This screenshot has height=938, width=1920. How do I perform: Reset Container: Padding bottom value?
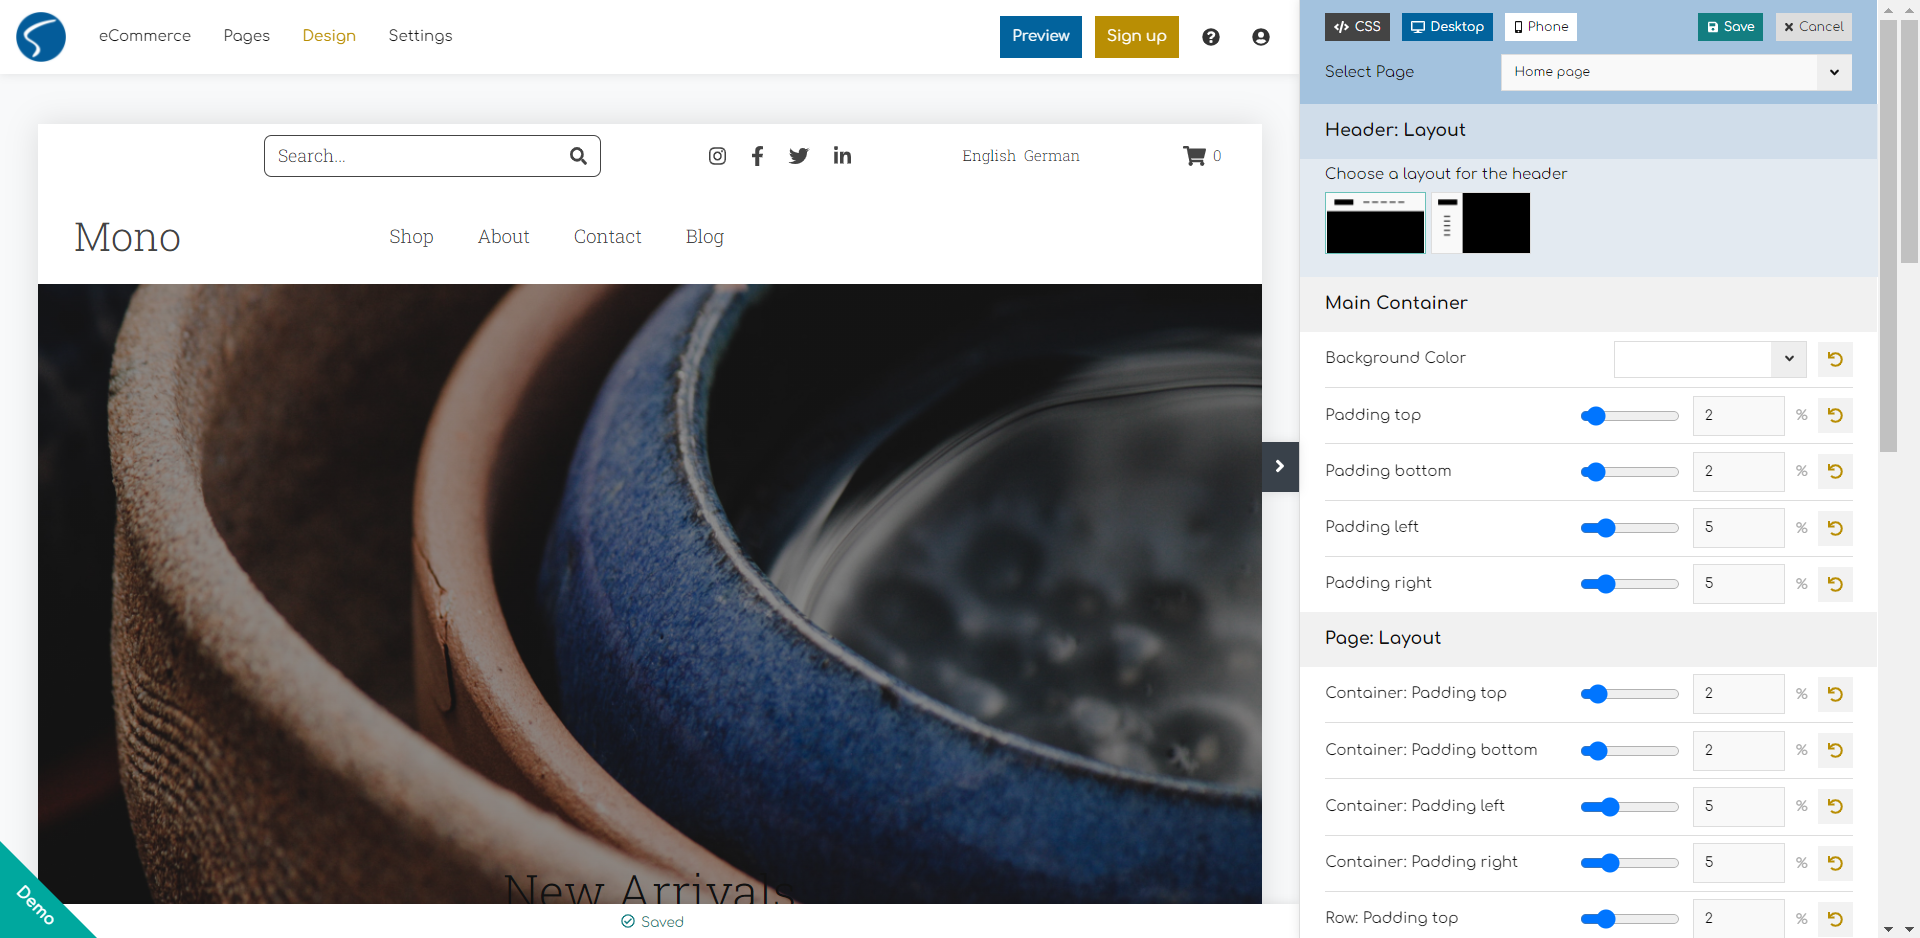point(1835,750)
